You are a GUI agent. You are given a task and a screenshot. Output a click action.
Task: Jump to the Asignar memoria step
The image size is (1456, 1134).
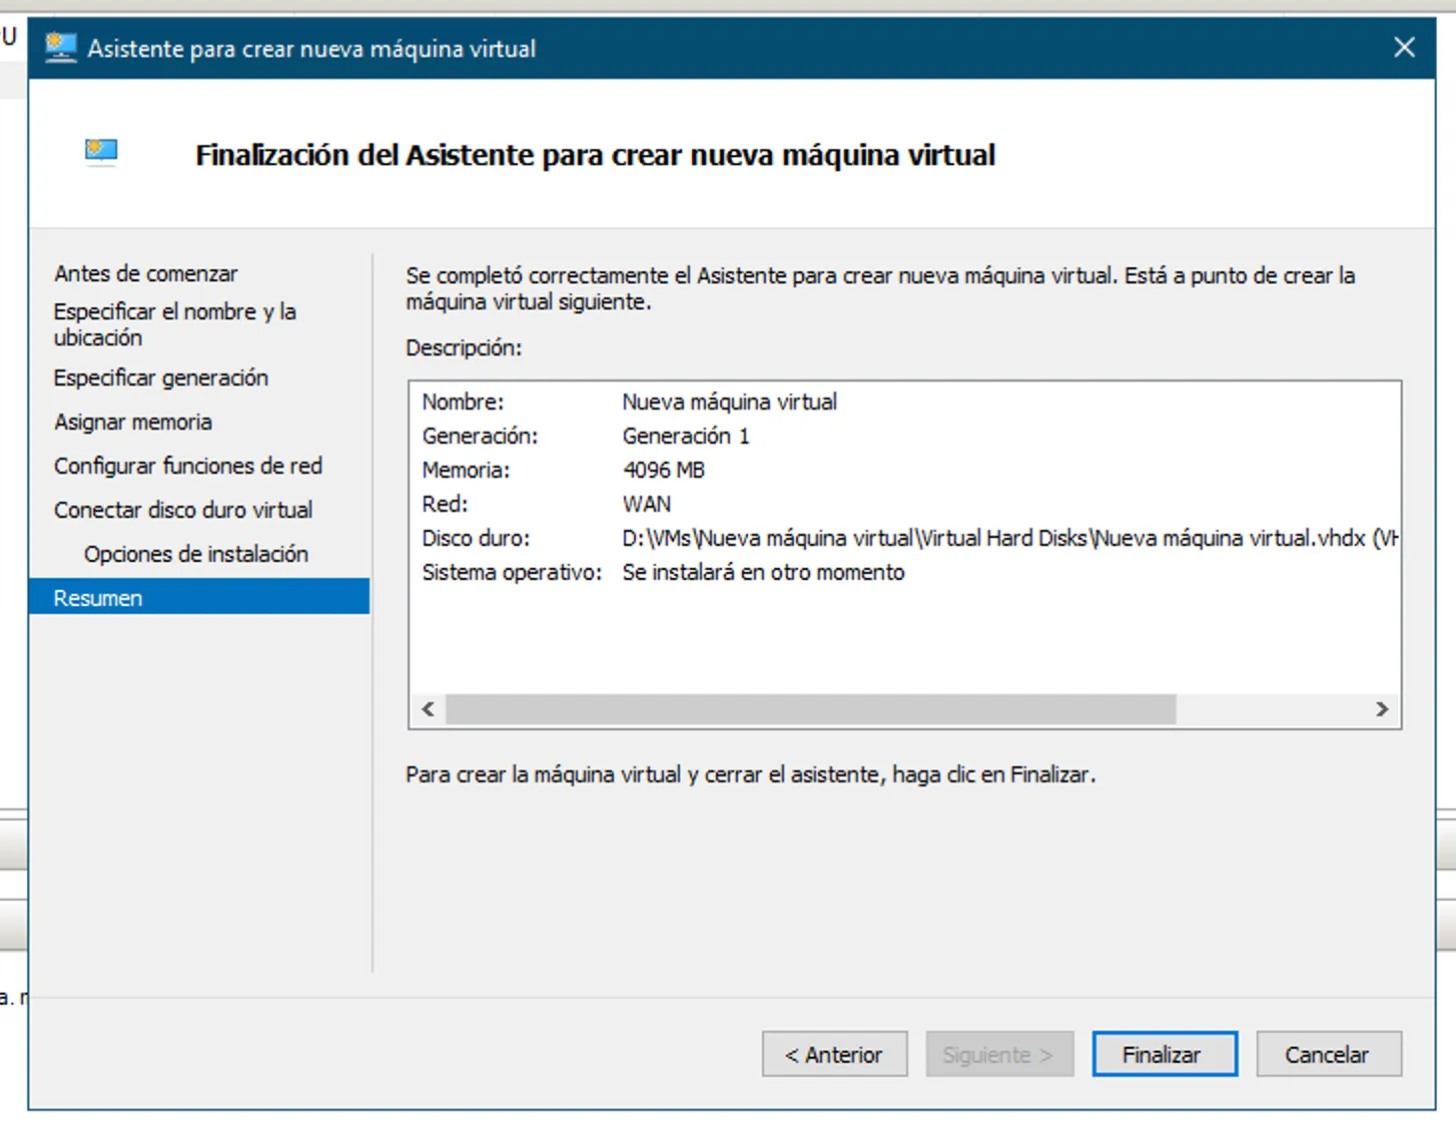(x=133, y=422)
